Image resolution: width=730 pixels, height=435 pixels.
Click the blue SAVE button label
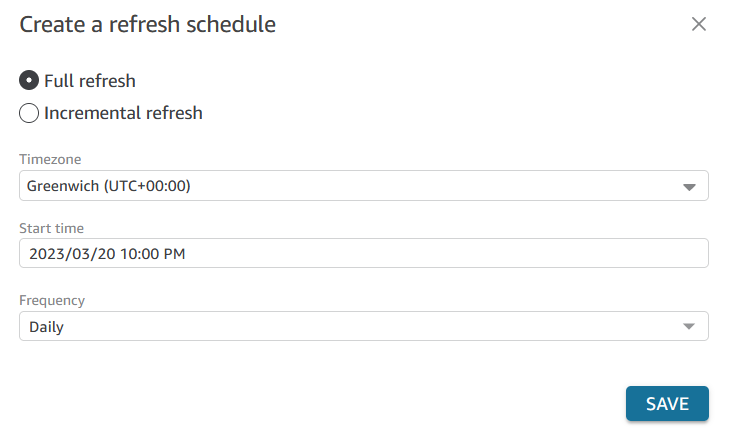[x=667, y=404]
